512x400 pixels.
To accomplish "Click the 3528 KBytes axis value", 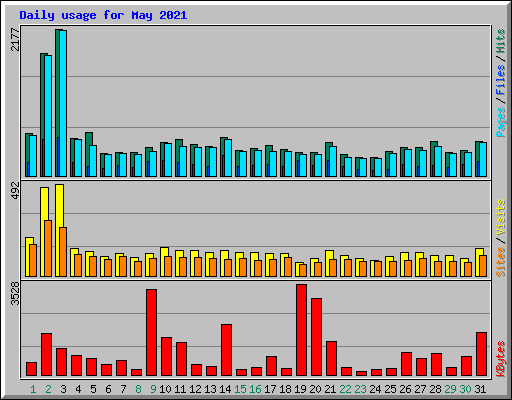I will pyautogui.click(x=15, y=294).
